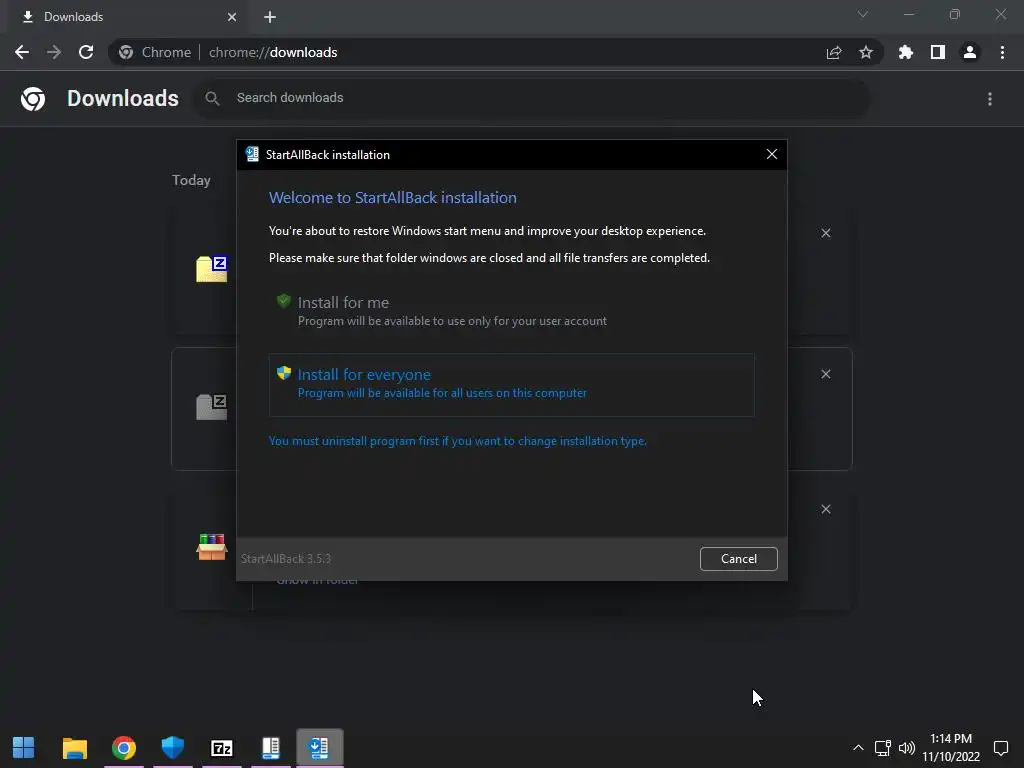Open network status in system tray

[x=883, y=748]
